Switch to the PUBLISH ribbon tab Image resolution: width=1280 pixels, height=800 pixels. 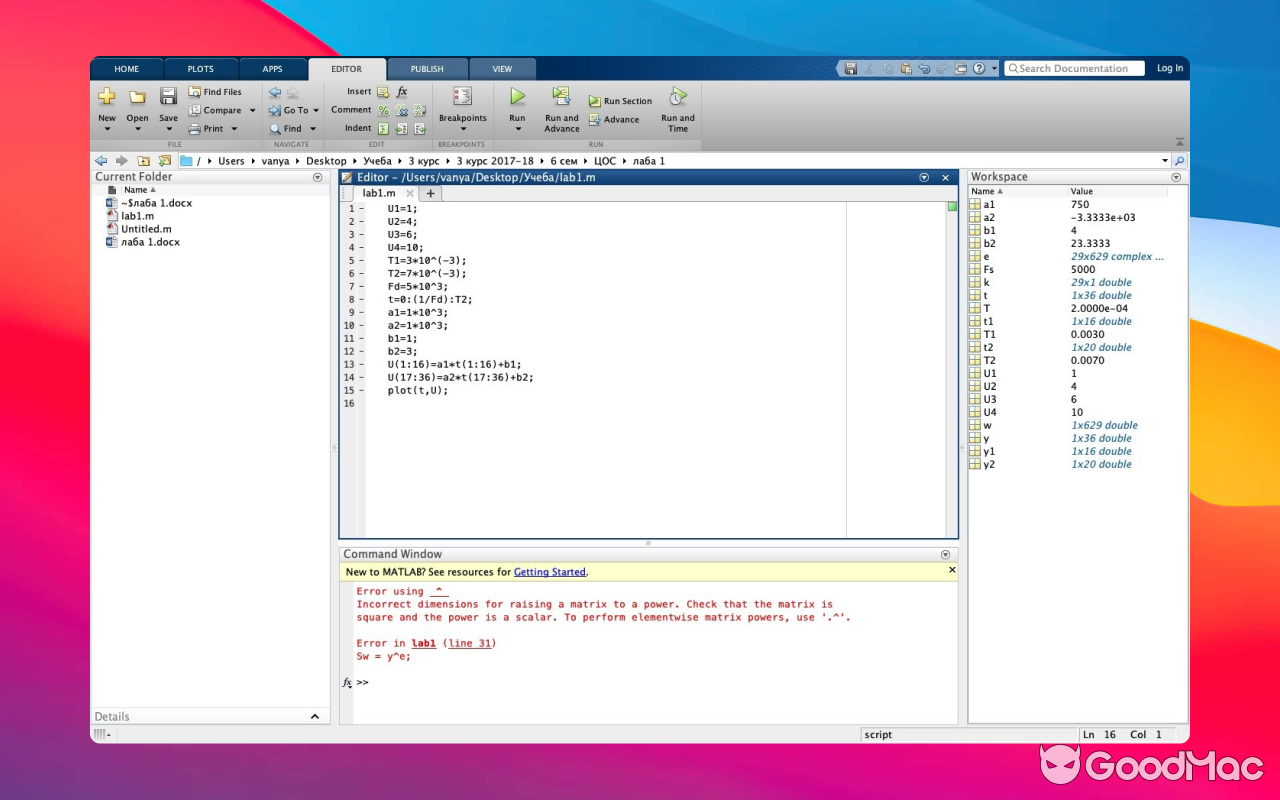427,68
